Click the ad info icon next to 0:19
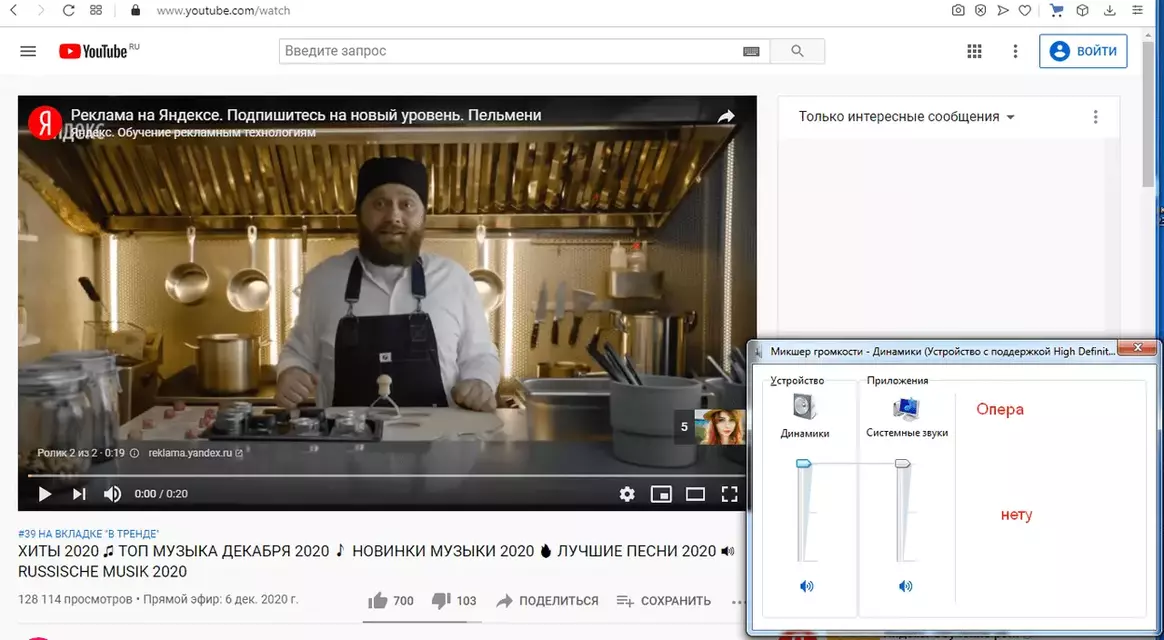The width and height of the screenshot is (1164, 640). click(x=134, y=452)
